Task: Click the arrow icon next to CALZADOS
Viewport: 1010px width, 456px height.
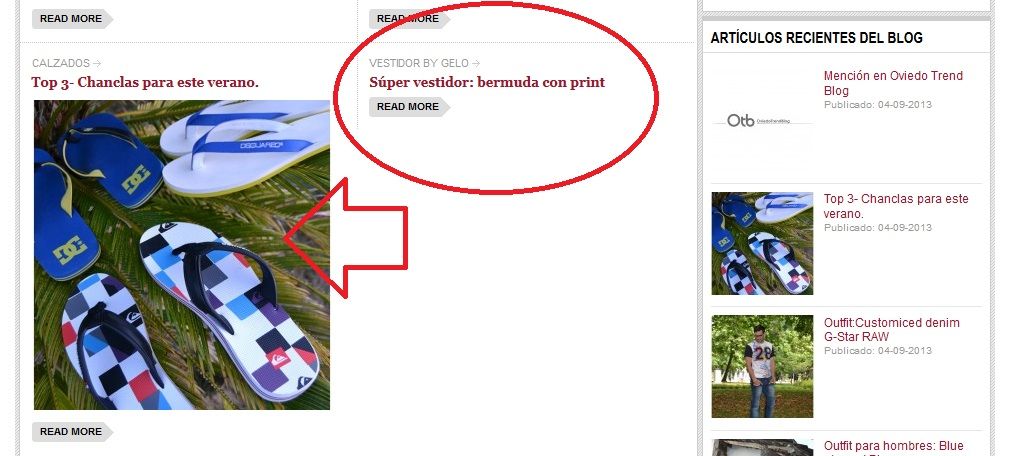Action: click(x=97, y=63)
